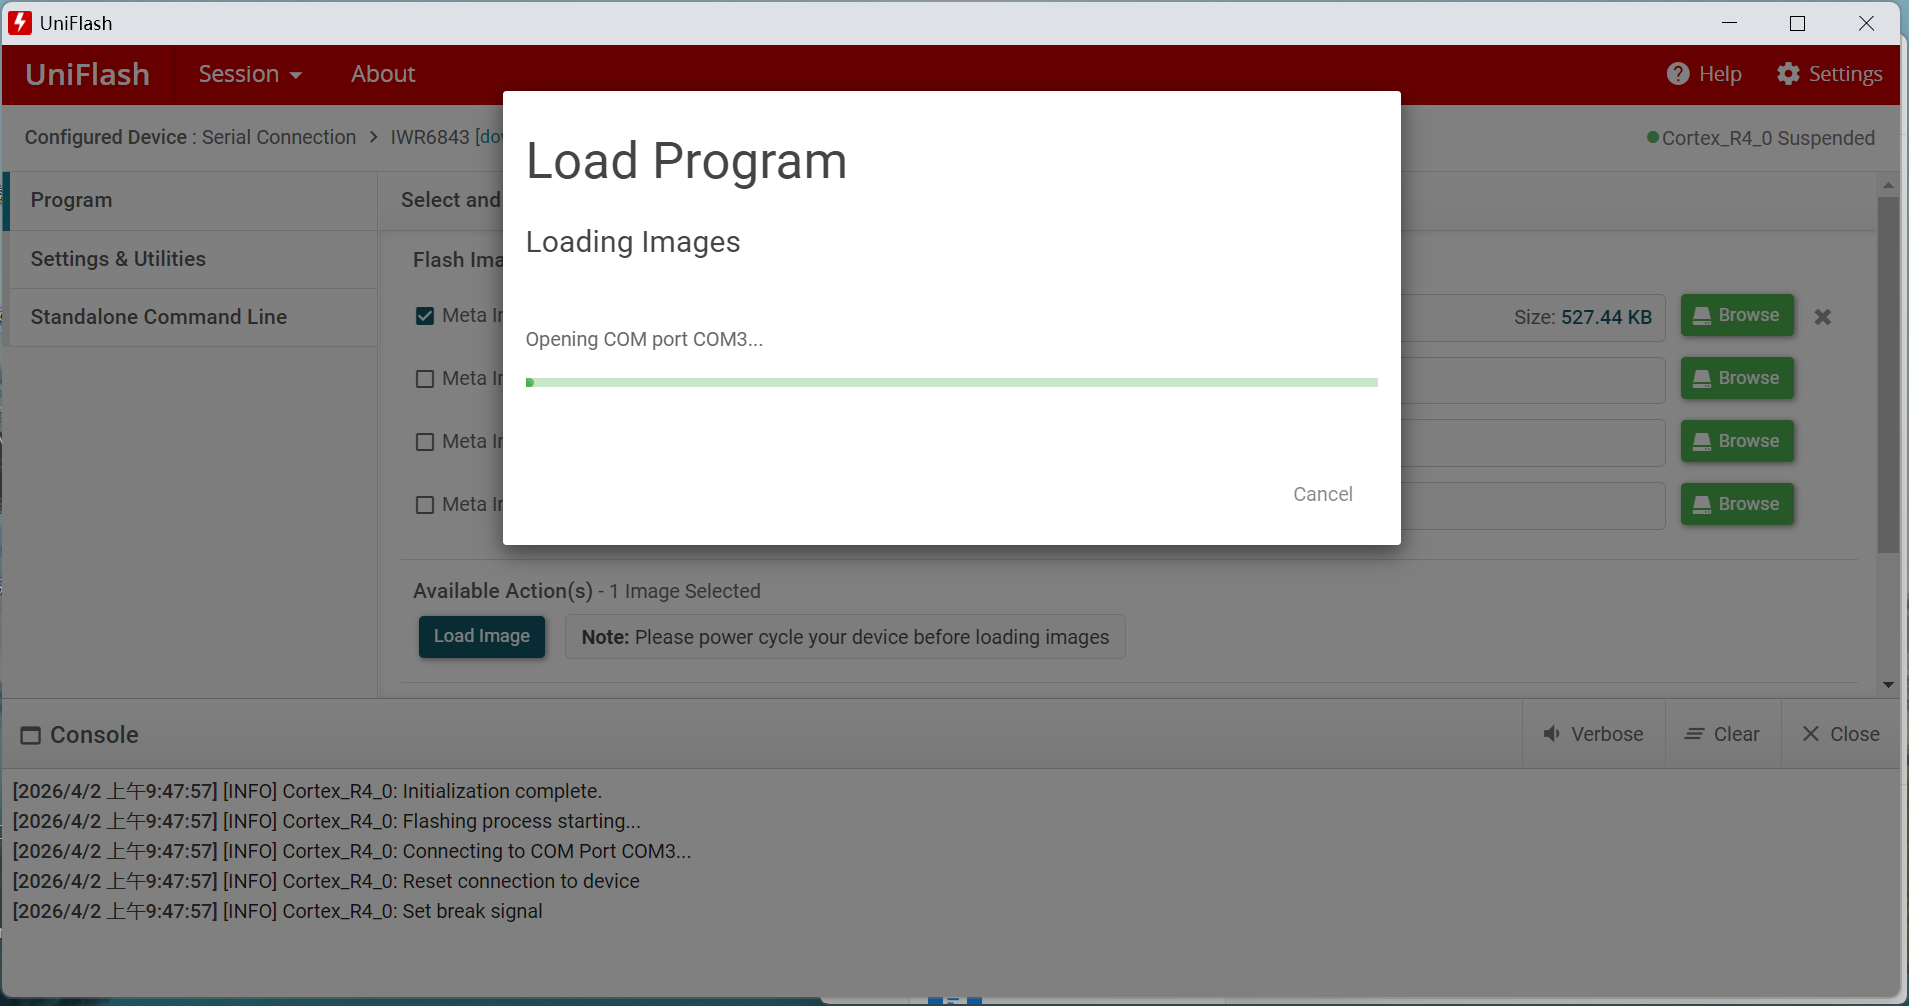Image resolution: width=1909 pixels, height=1006 pixels.
Task: Toggle Verbose console output
Action: click(x=1594, y=734)
